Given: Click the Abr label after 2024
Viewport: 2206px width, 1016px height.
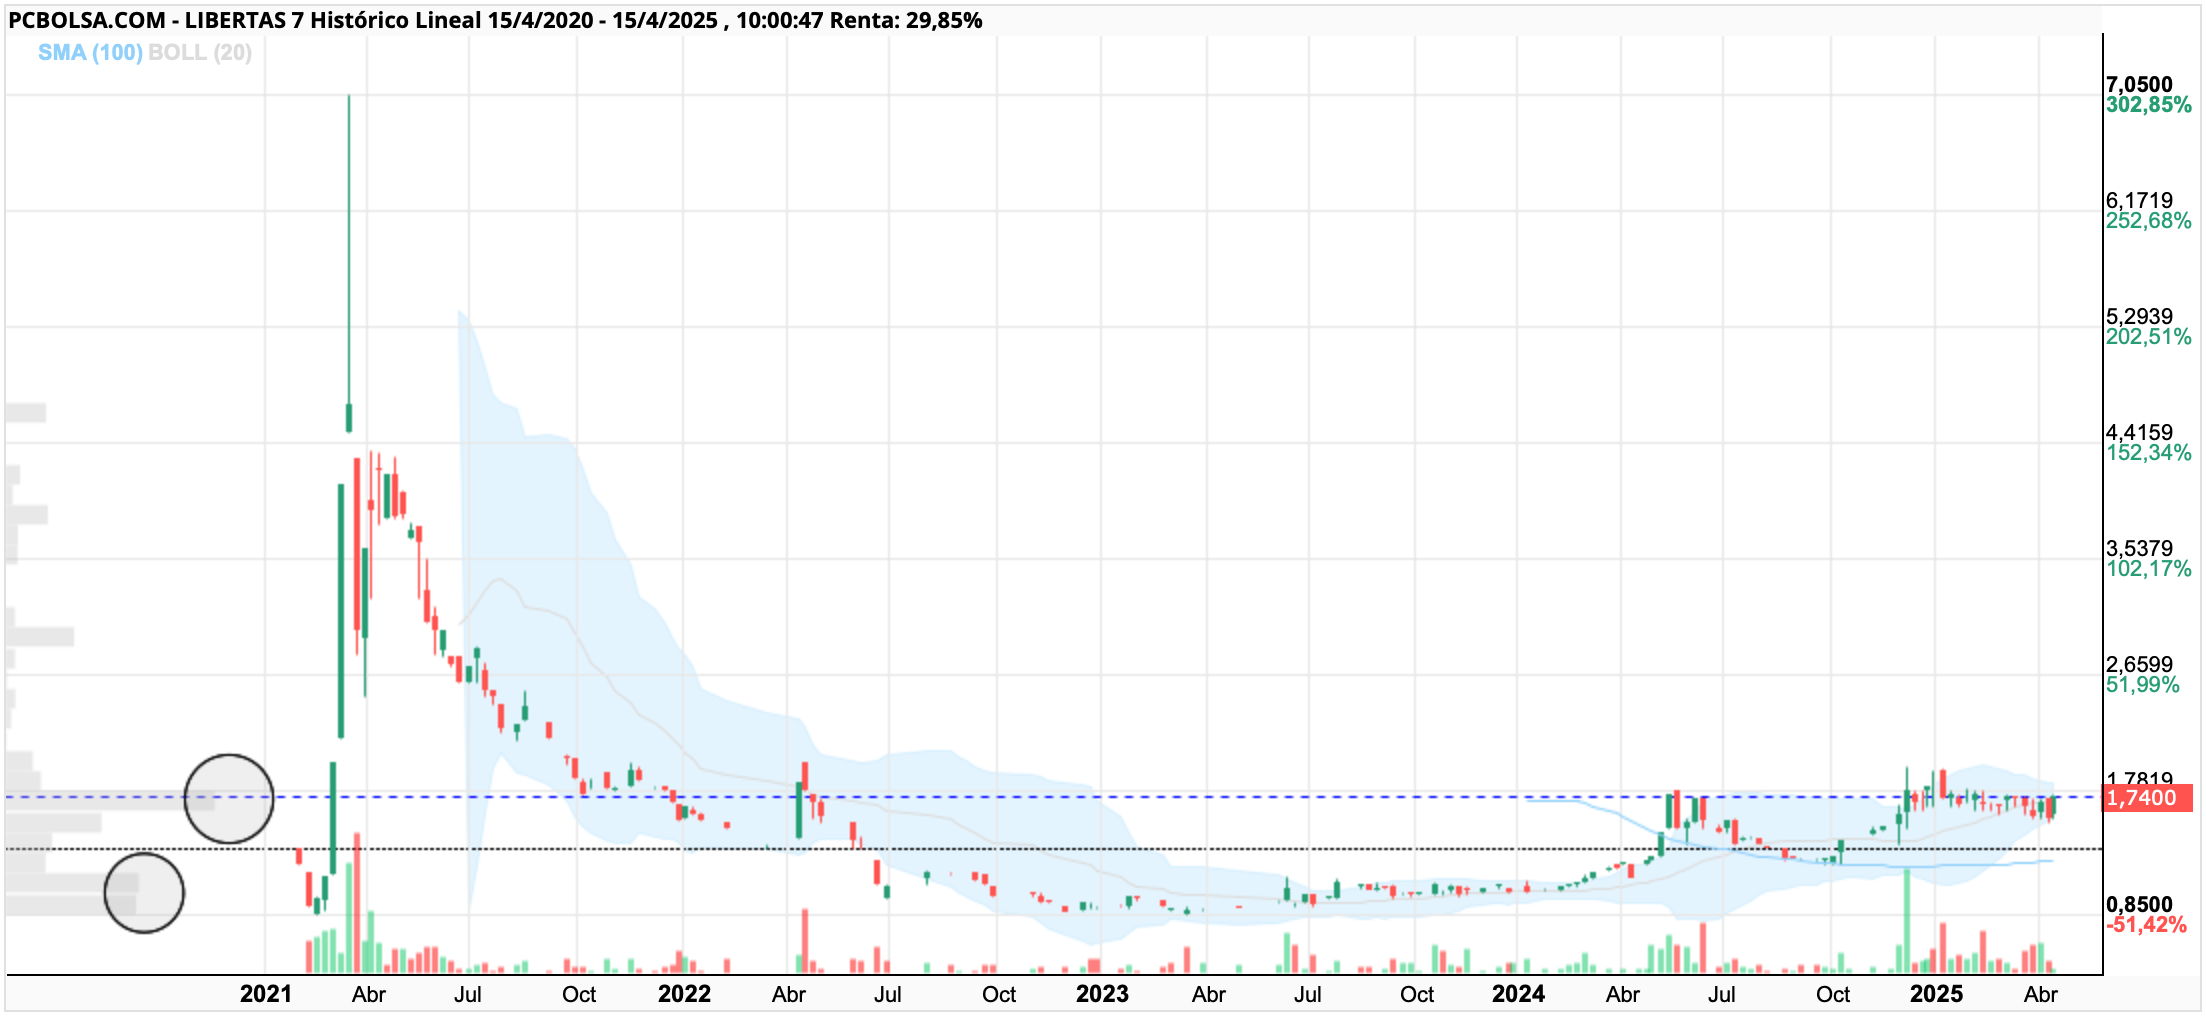Looking at the screenshot, I should (1623, 995).
